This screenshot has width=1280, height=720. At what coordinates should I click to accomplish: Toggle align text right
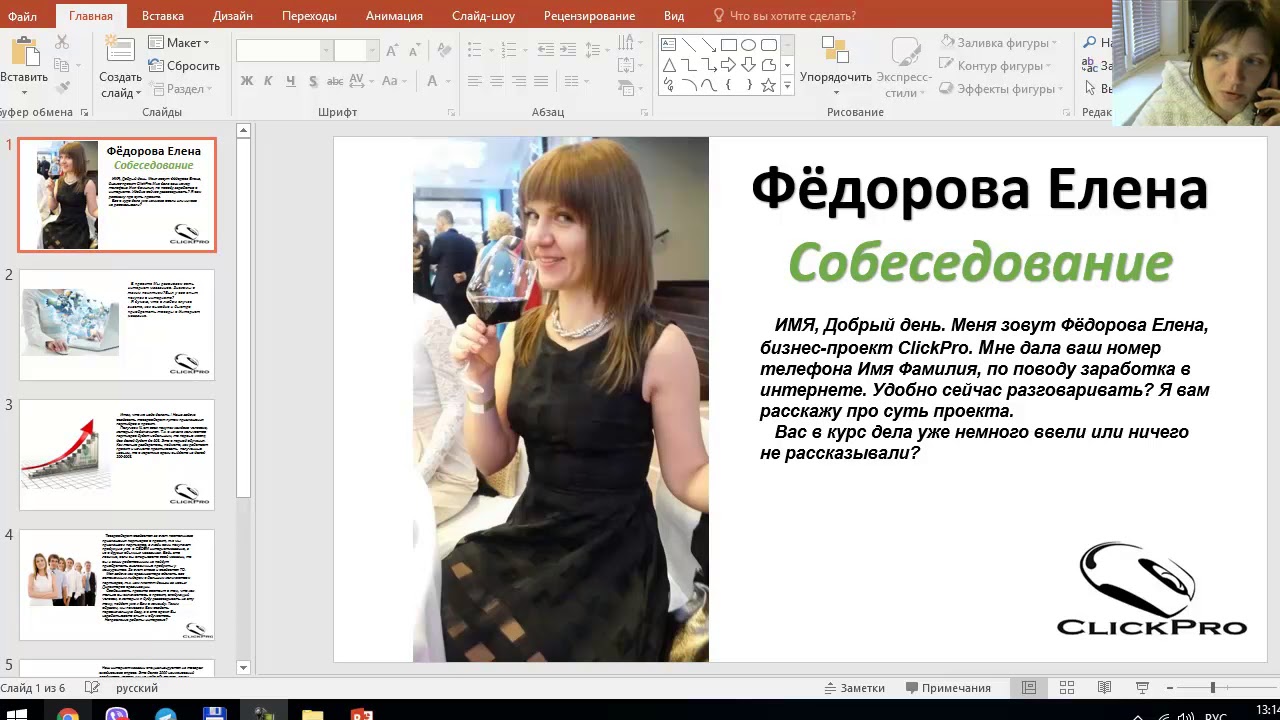pos(519,81)
